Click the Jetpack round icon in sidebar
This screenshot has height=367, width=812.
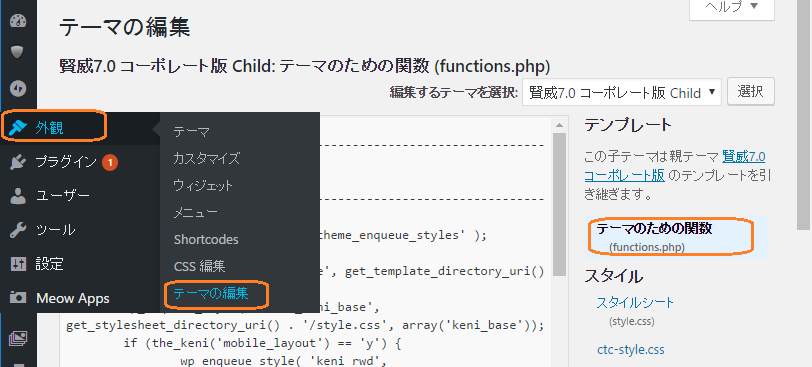point(18,89)
